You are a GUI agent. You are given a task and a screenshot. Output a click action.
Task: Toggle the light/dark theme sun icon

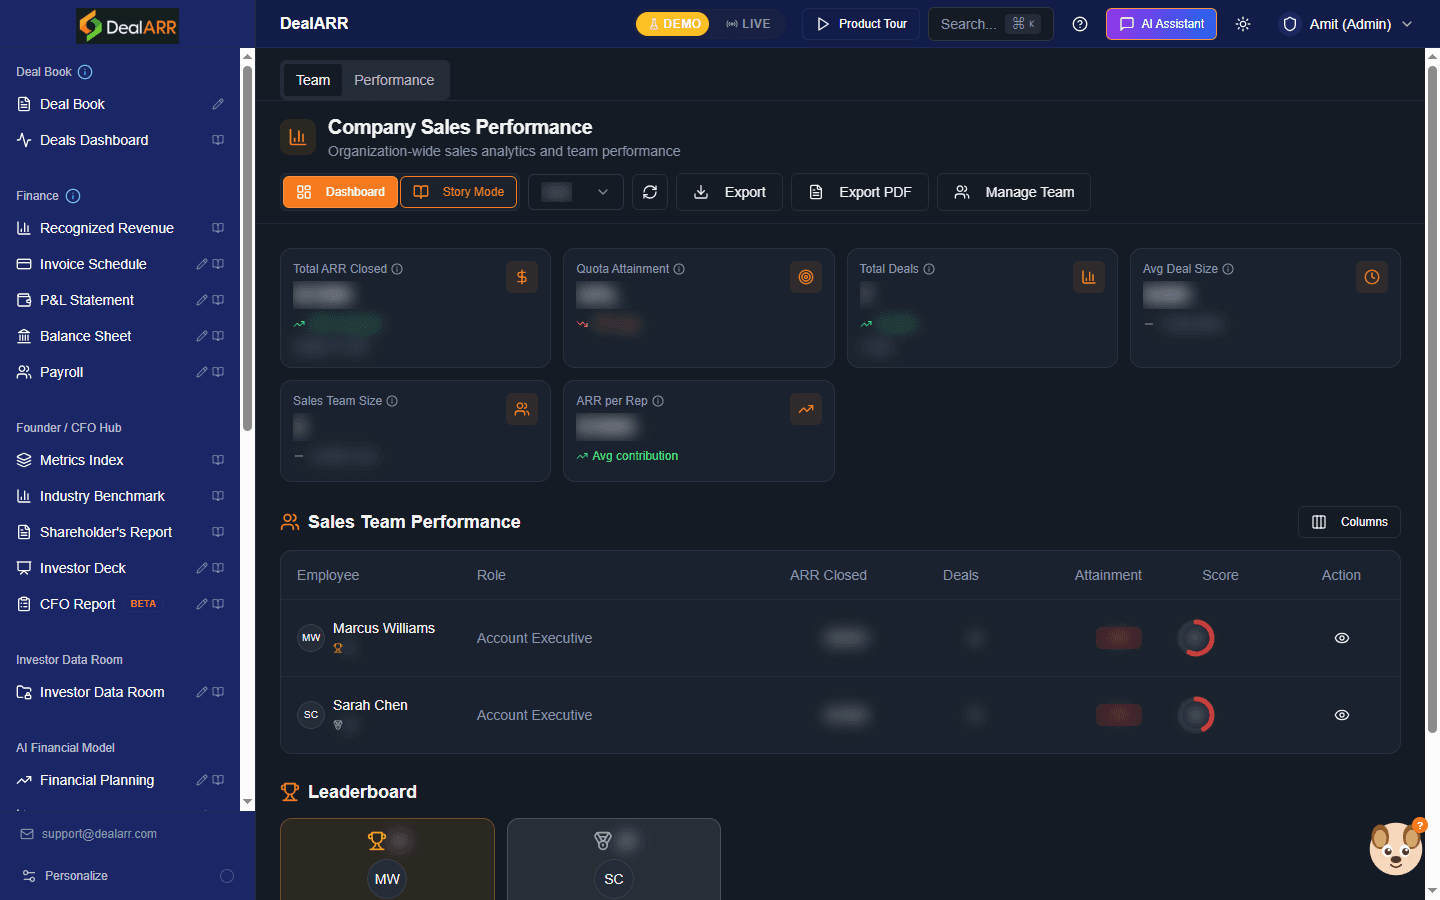coord(1243,24)
